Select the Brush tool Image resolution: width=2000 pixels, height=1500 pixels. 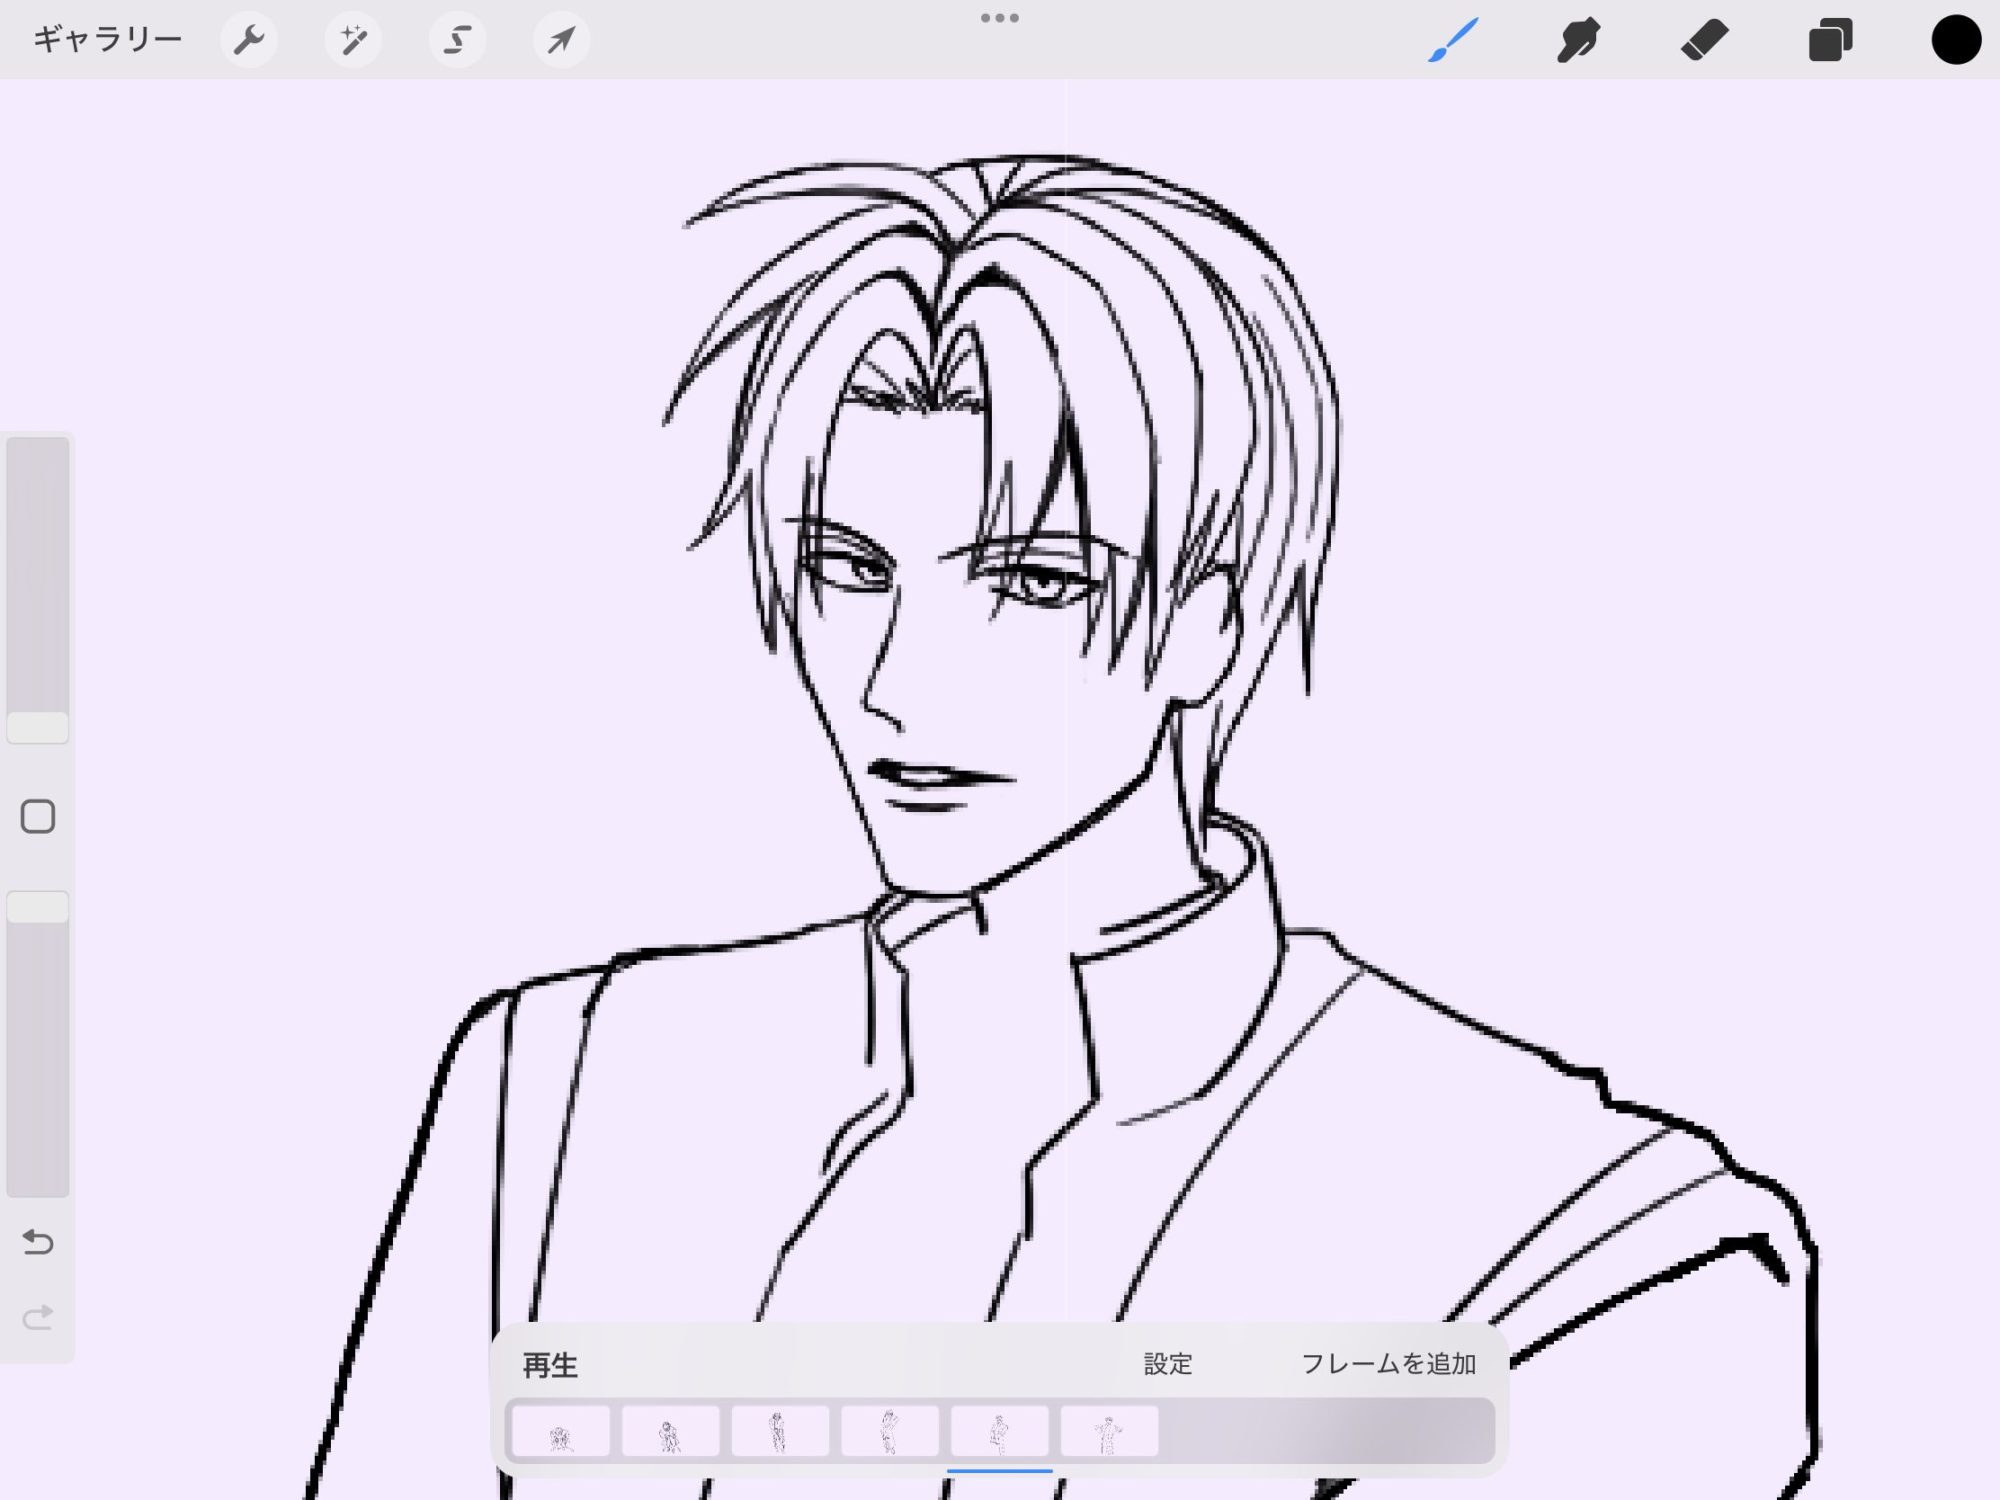pyautogui.click(x=1453, y=40)
